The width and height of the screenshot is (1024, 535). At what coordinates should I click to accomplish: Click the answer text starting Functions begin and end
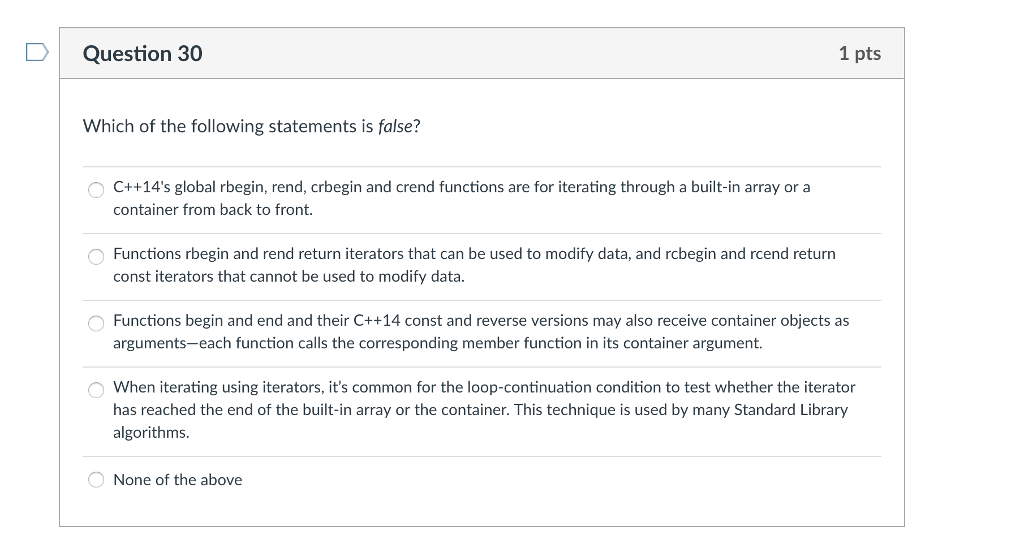[481, 332]
